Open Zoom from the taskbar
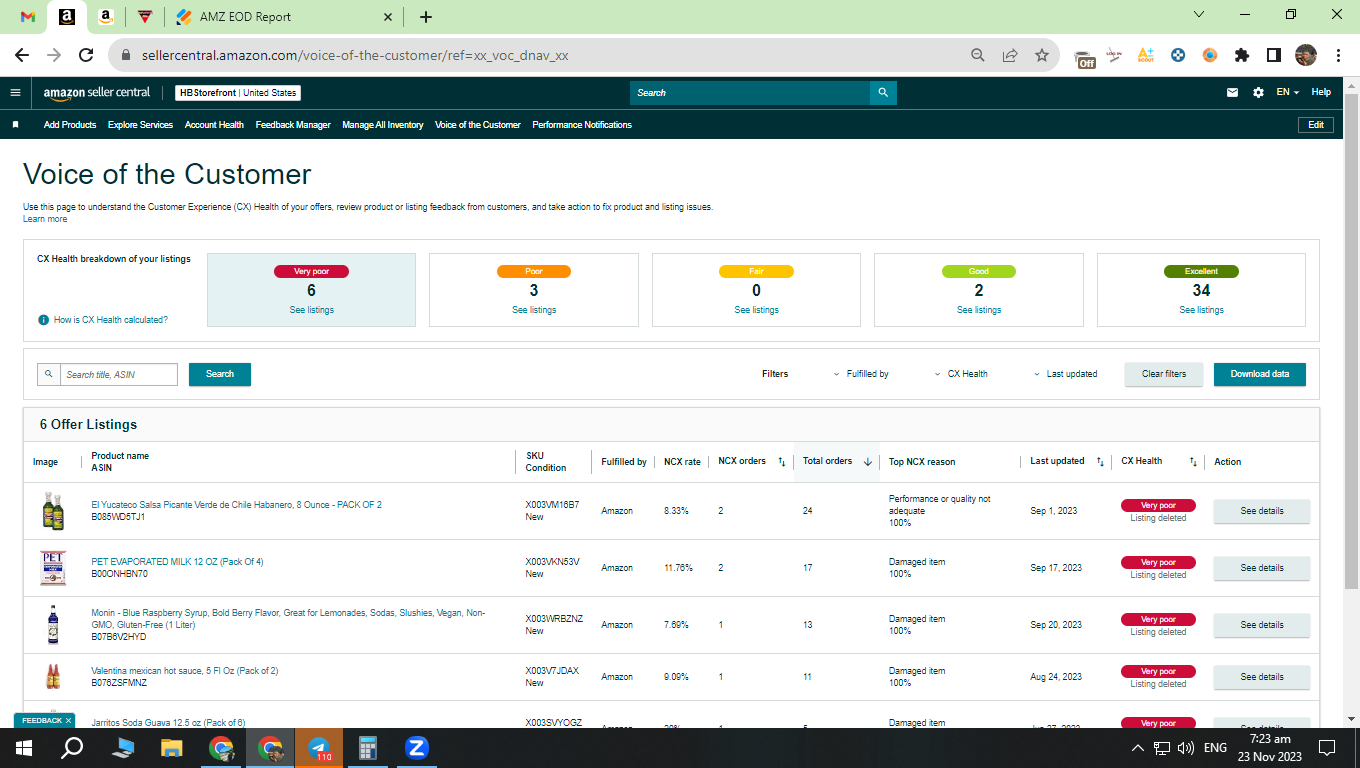This screenshot has width=1360, height=768. pos(417,748)
